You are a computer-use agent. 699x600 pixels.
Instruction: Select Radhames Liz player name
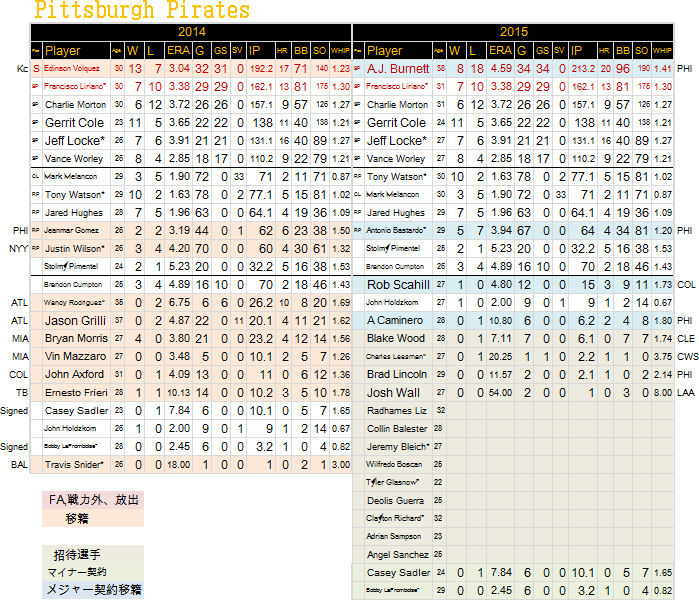click(x=396, y=410)
